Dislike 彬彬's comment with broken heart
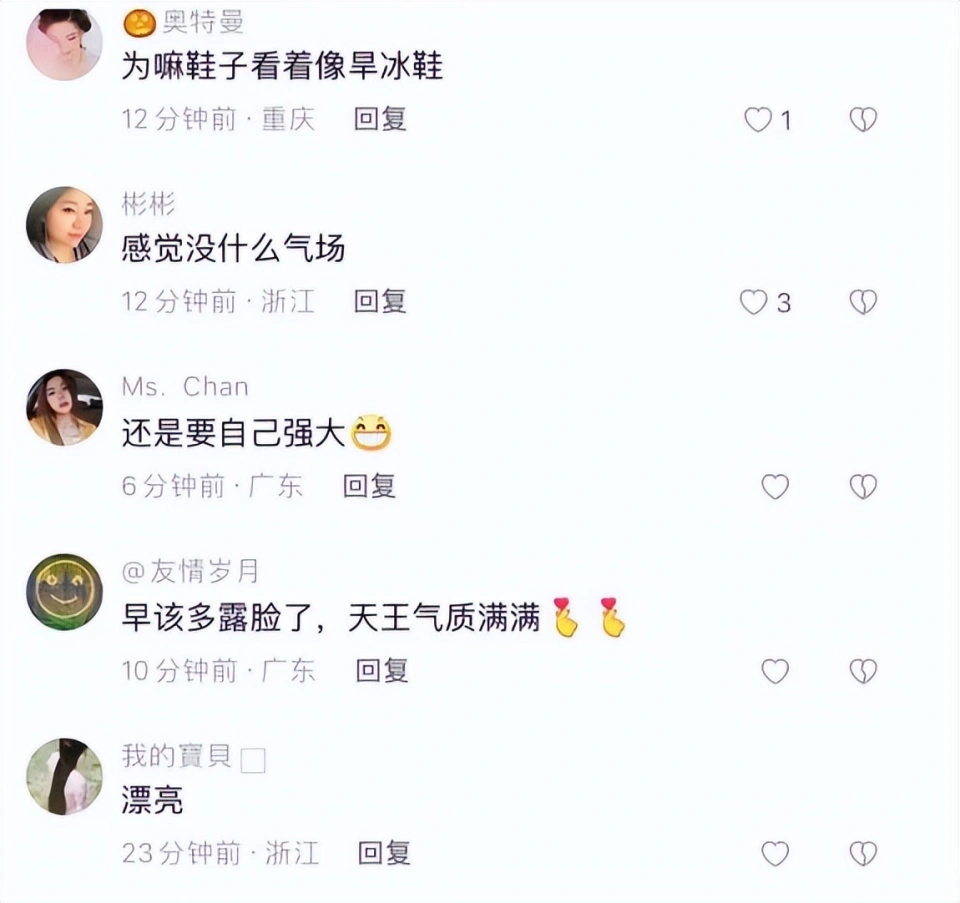The image size is (960, 903). 863,302
